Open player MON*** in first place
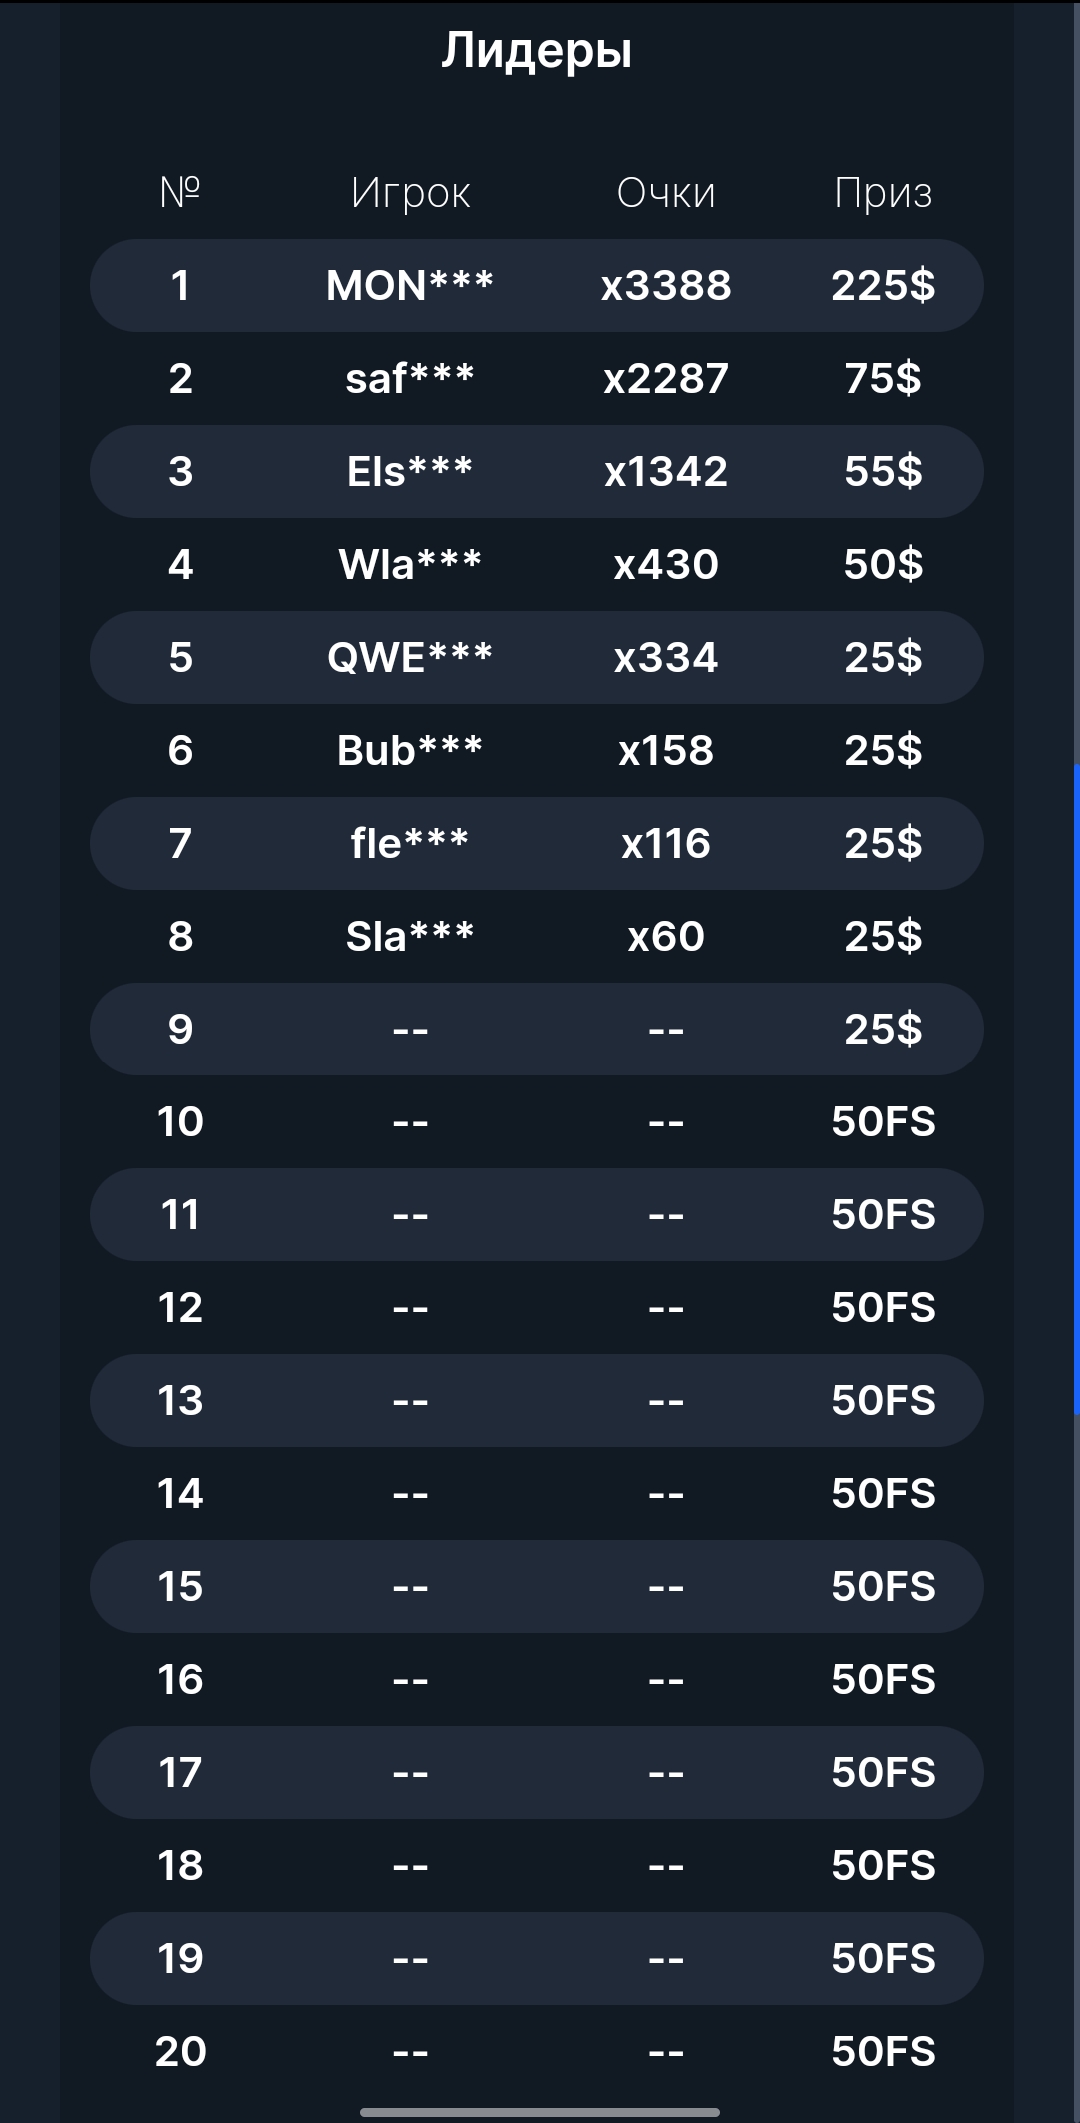Image resolution: width=1080 pixels, height=2123 pixels. click(x=410, y=286)
